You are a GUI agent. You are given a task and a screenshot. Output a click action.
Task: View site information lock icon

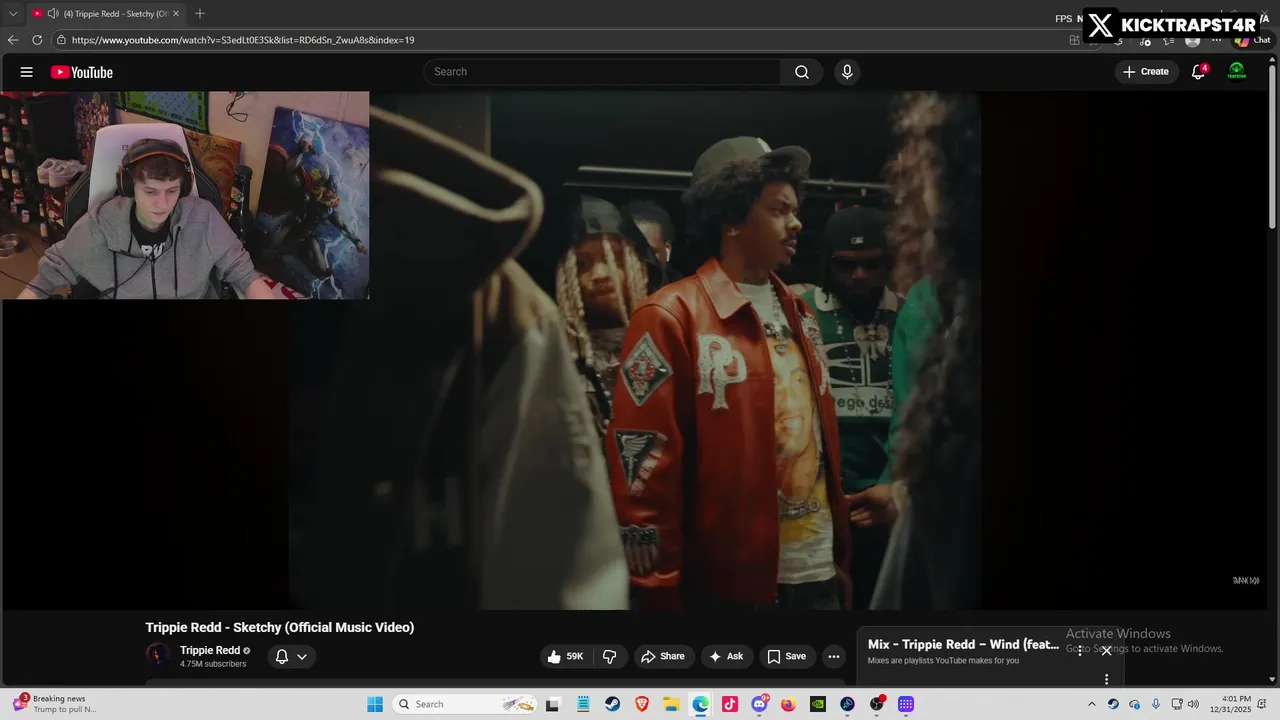click(61, 40)
